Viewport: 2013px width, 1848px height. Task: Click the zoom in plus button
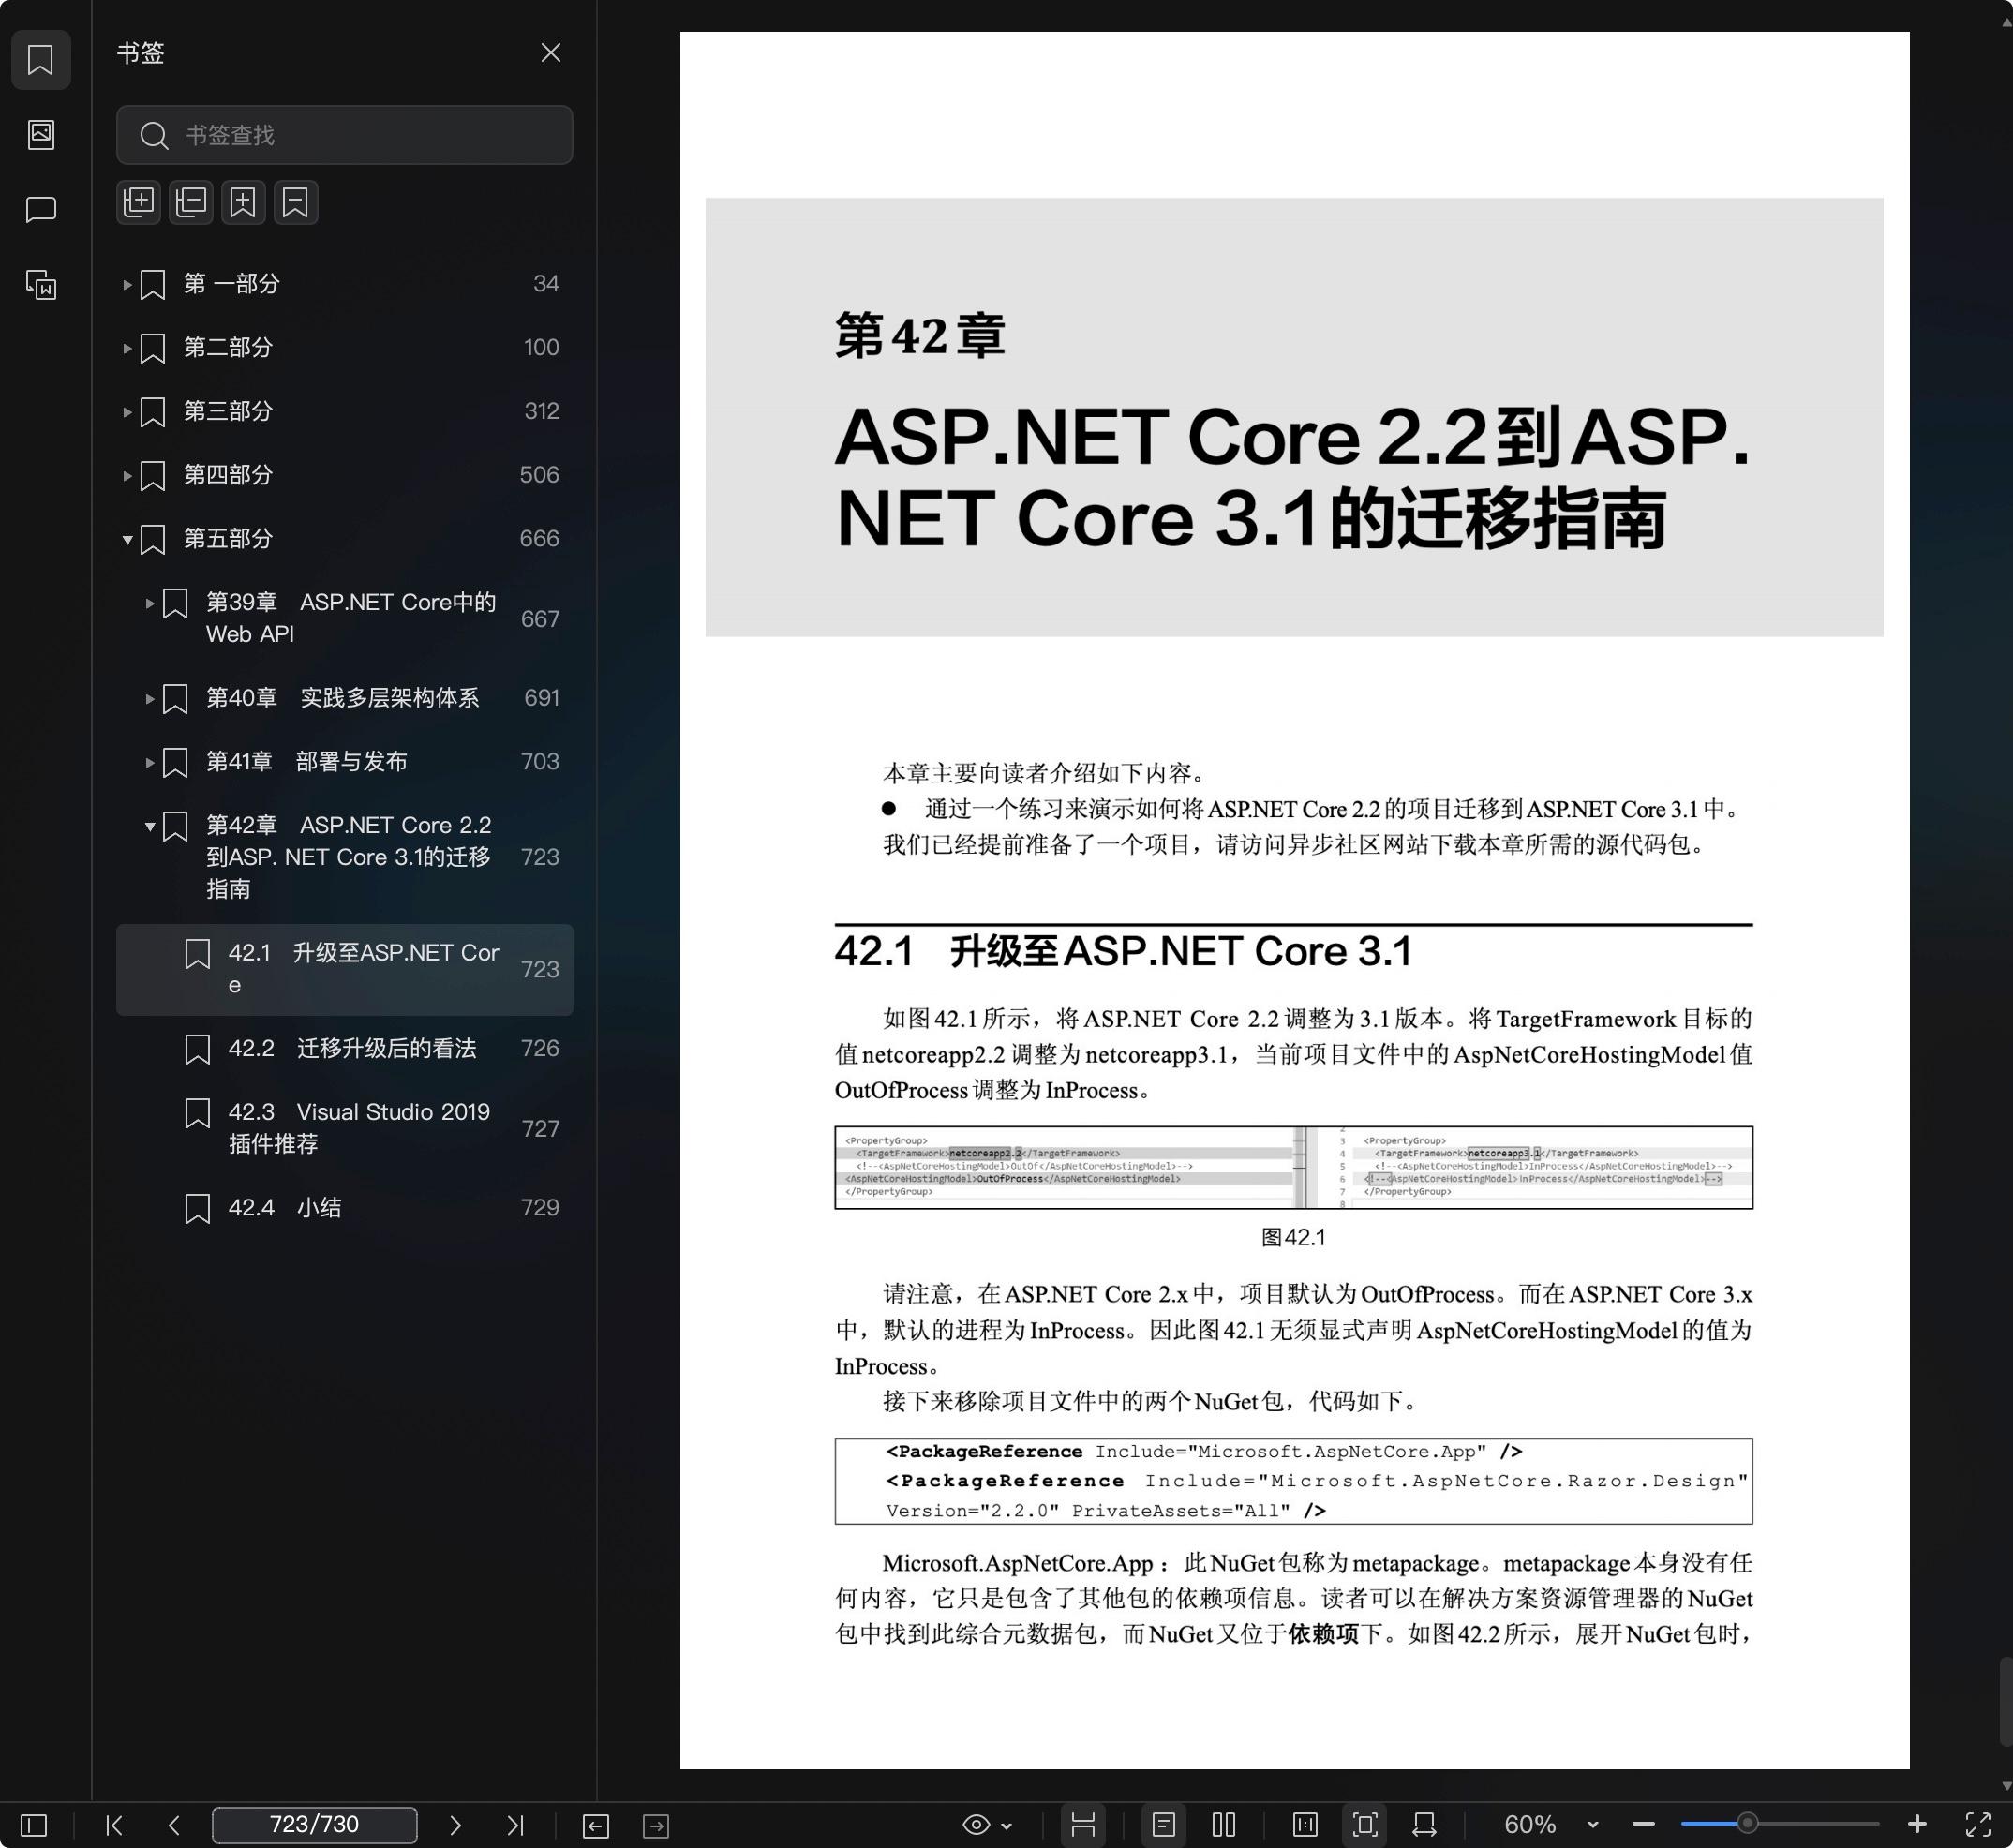click(1917, 1825)
